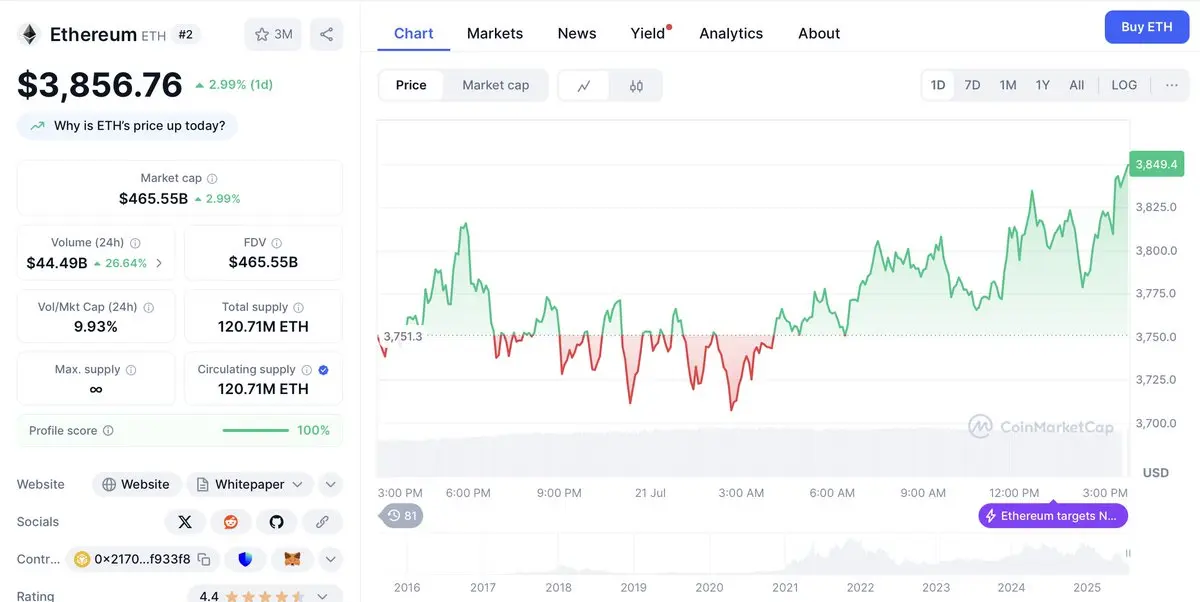
Task: Expand more website links chevron
Action: (331, 485)
